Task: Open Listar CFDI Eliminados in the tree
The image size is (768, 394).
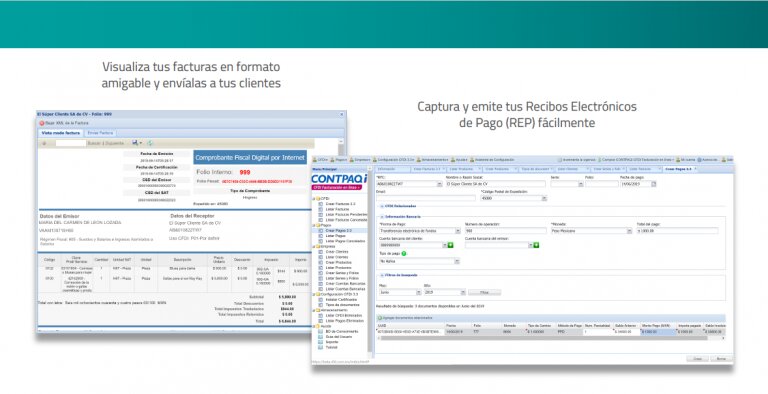Action: click(343, 316)
